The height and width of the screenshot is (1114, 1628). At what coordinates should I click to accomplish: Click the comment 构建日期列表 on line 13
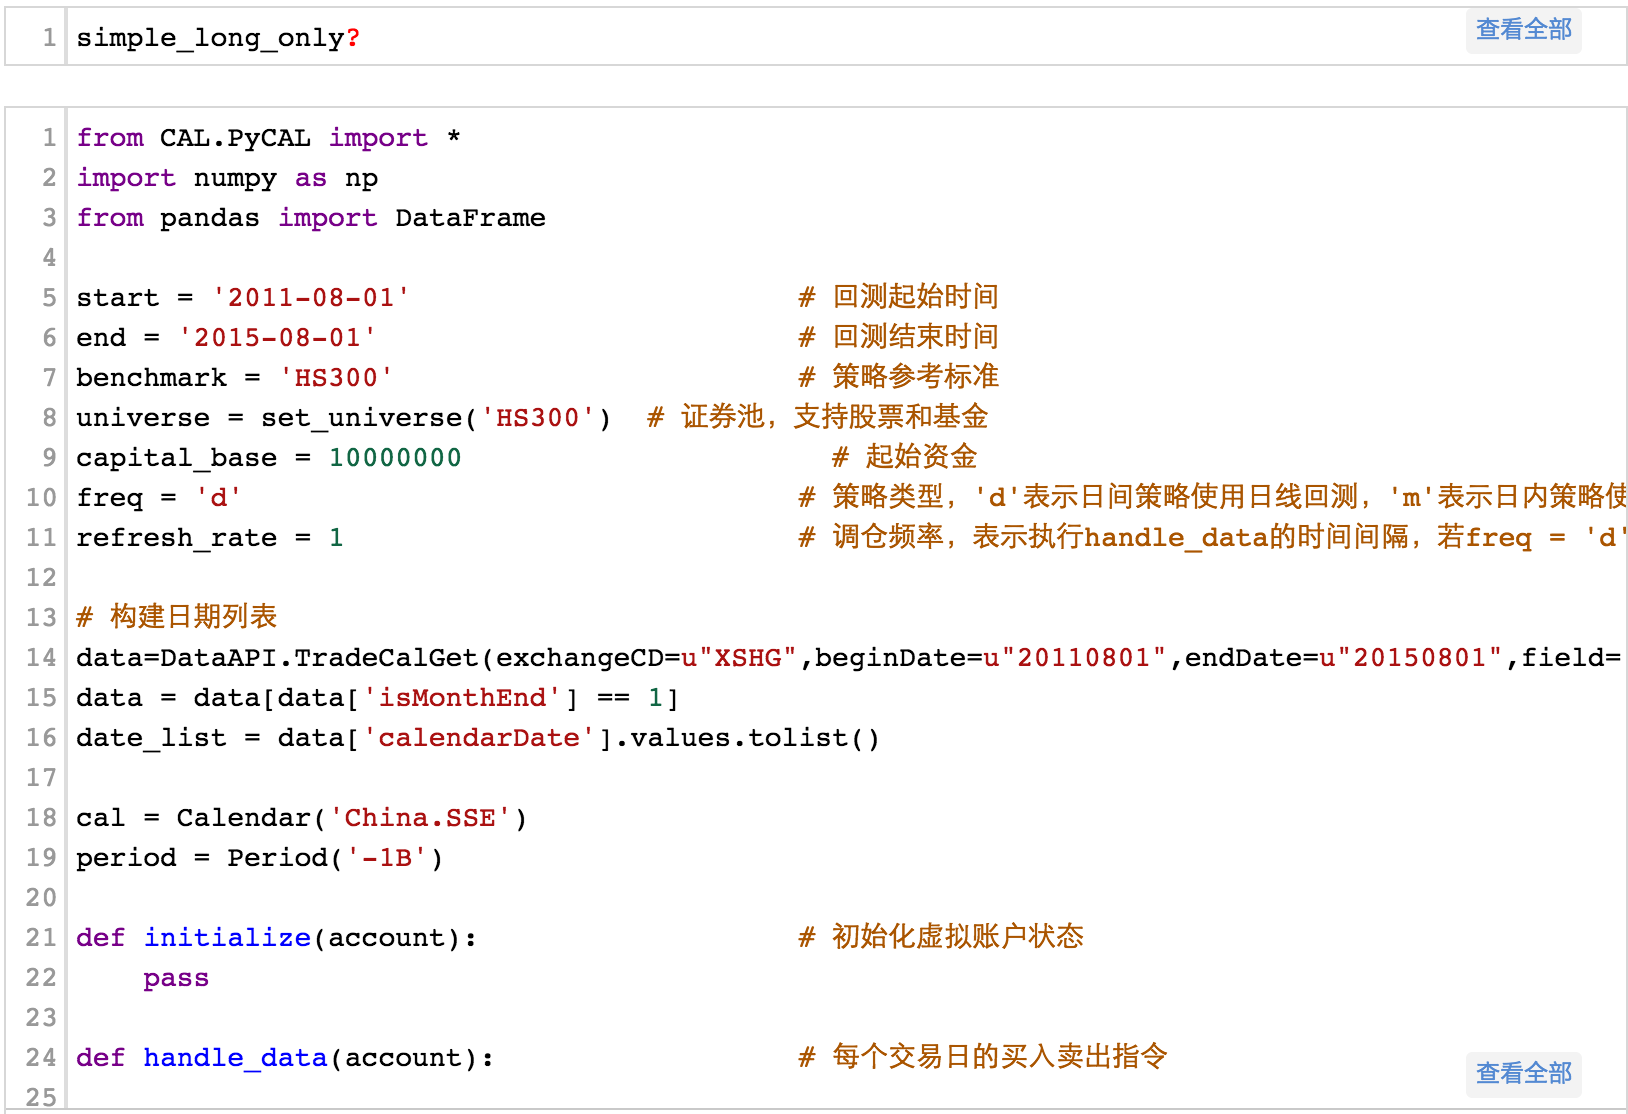click(x=192, y=617)
